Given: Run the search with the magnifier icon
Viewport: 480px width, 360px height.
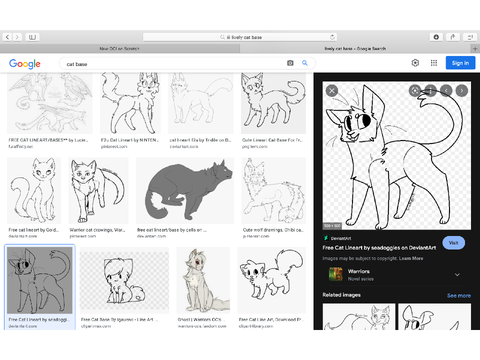Looking at the screenshot, I should tap(305, 63).
